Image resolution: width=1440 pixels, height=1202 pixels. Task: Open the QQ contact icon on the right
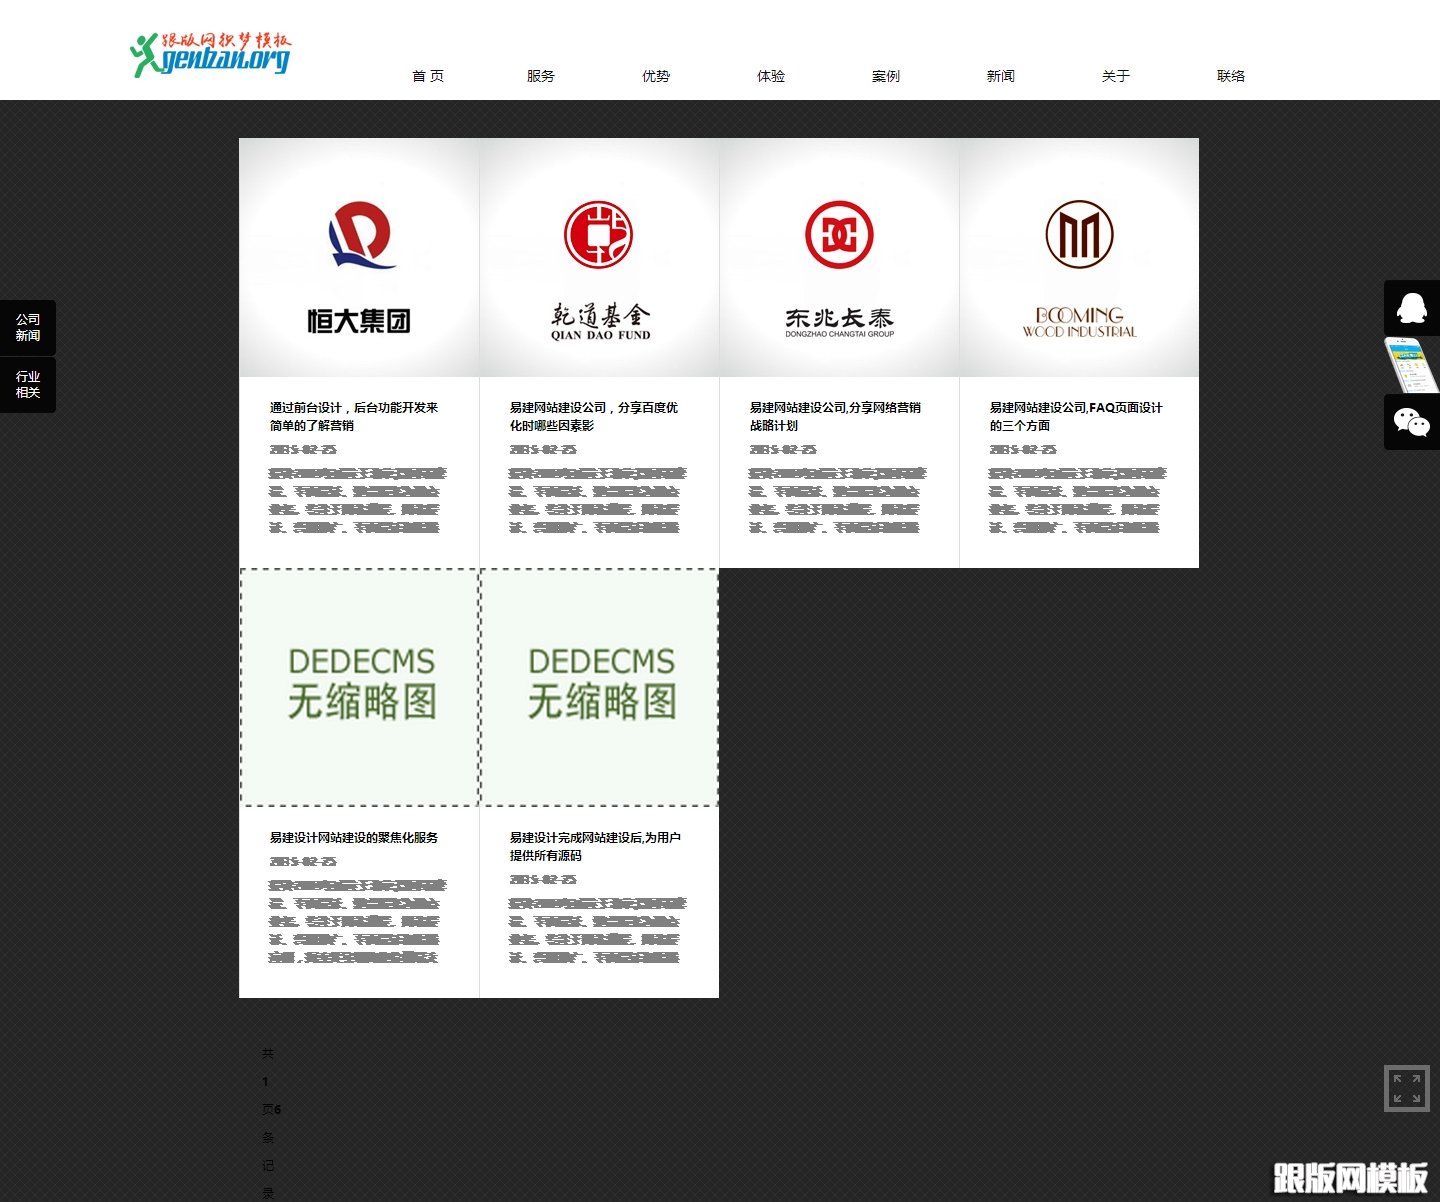click(1410, 309)
